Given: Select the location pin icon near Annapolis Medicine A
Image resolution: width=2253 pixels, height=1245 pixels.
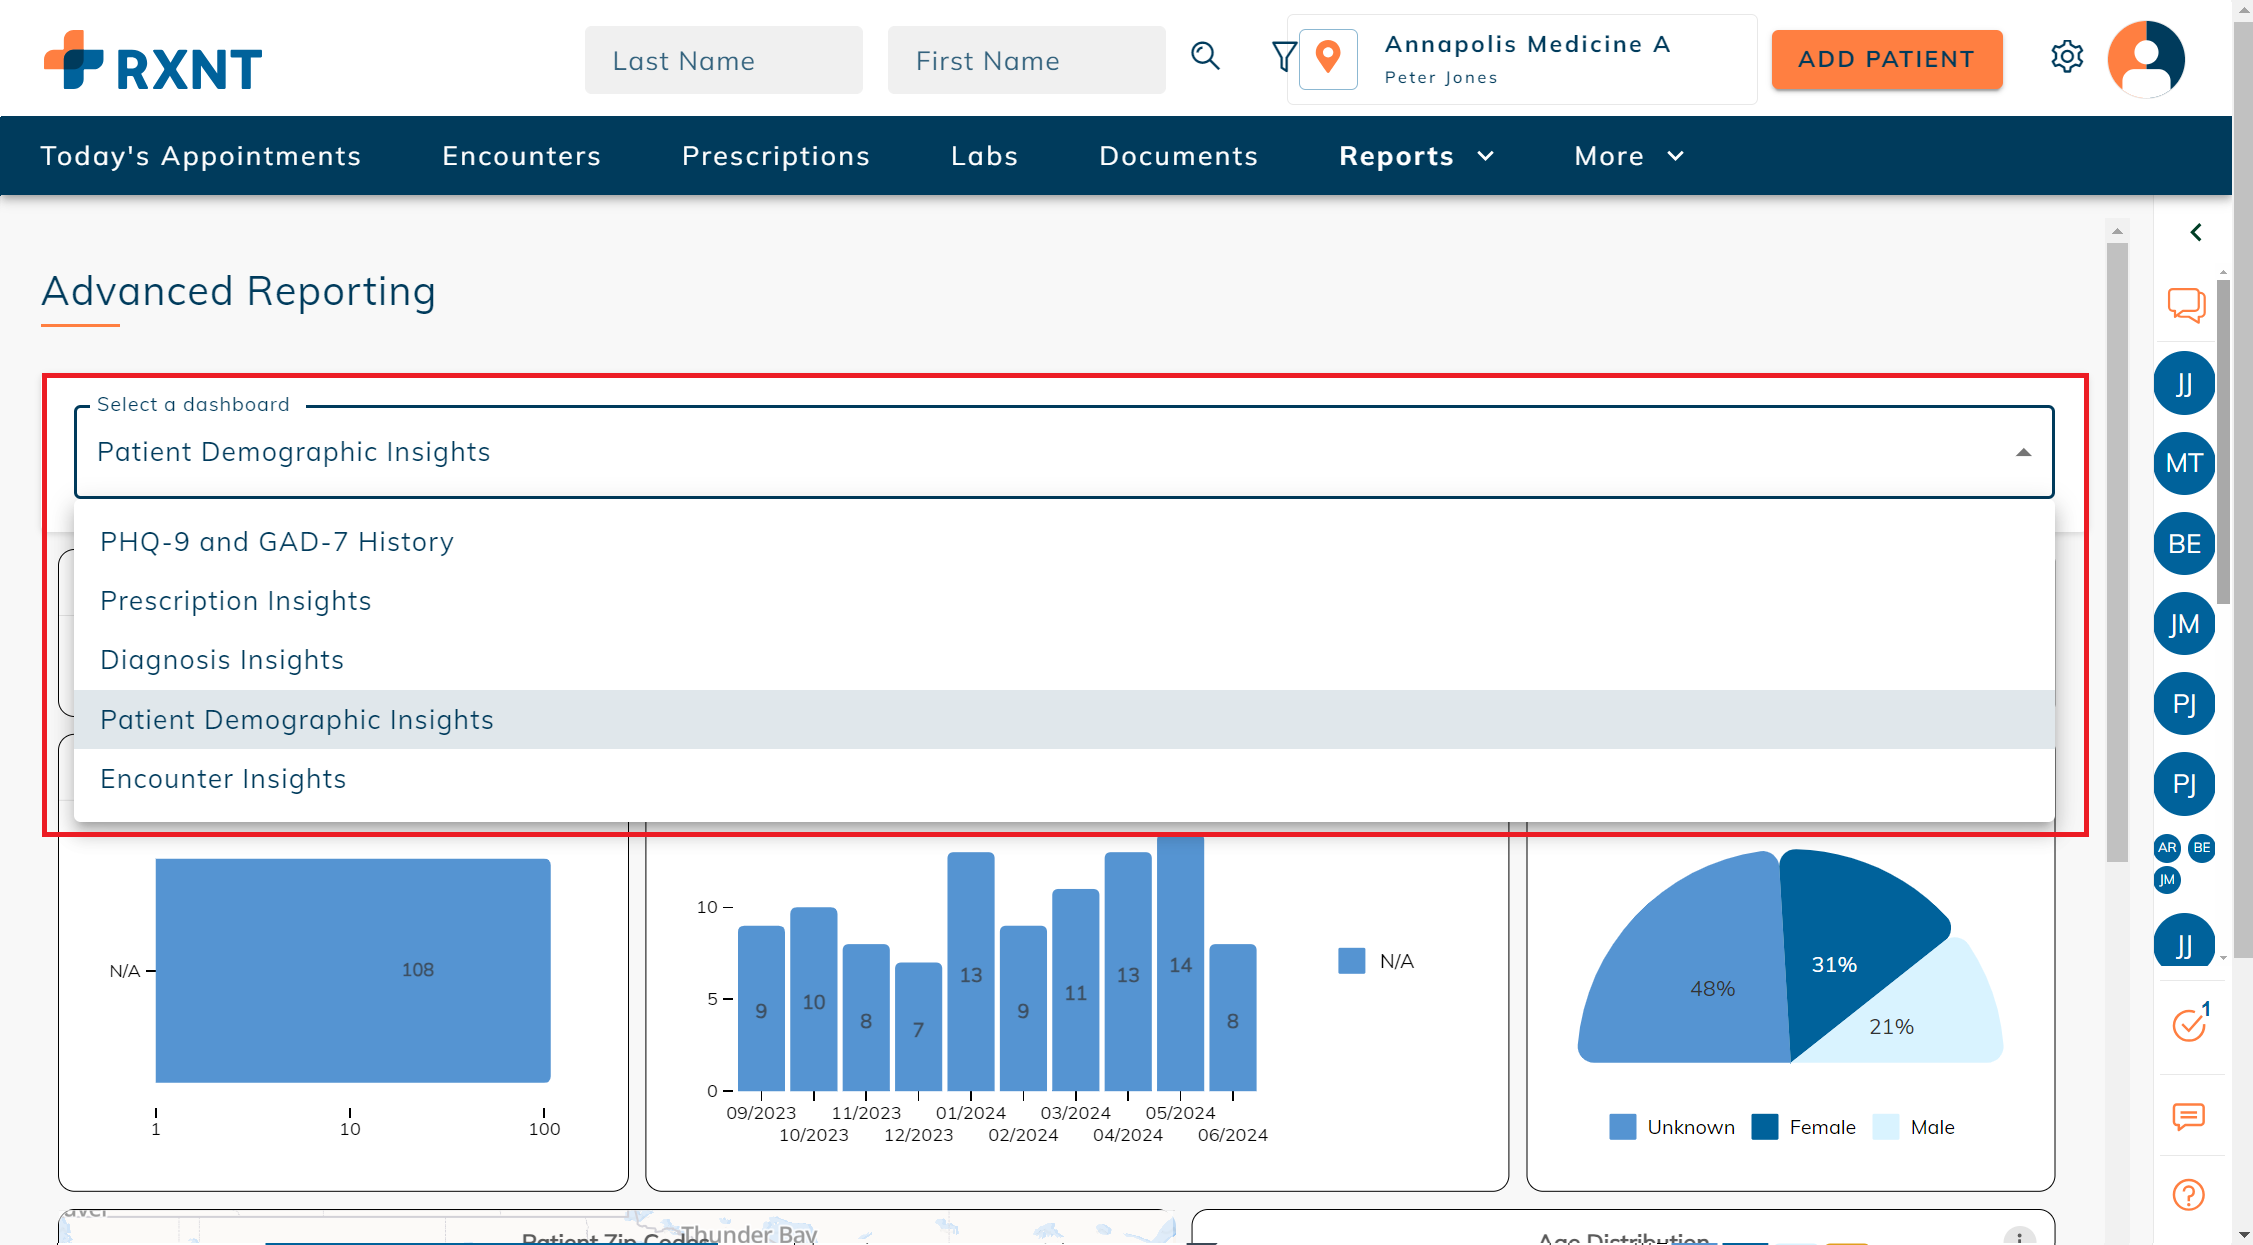Looking at the screenshot, I should (x=1327, y=58).
